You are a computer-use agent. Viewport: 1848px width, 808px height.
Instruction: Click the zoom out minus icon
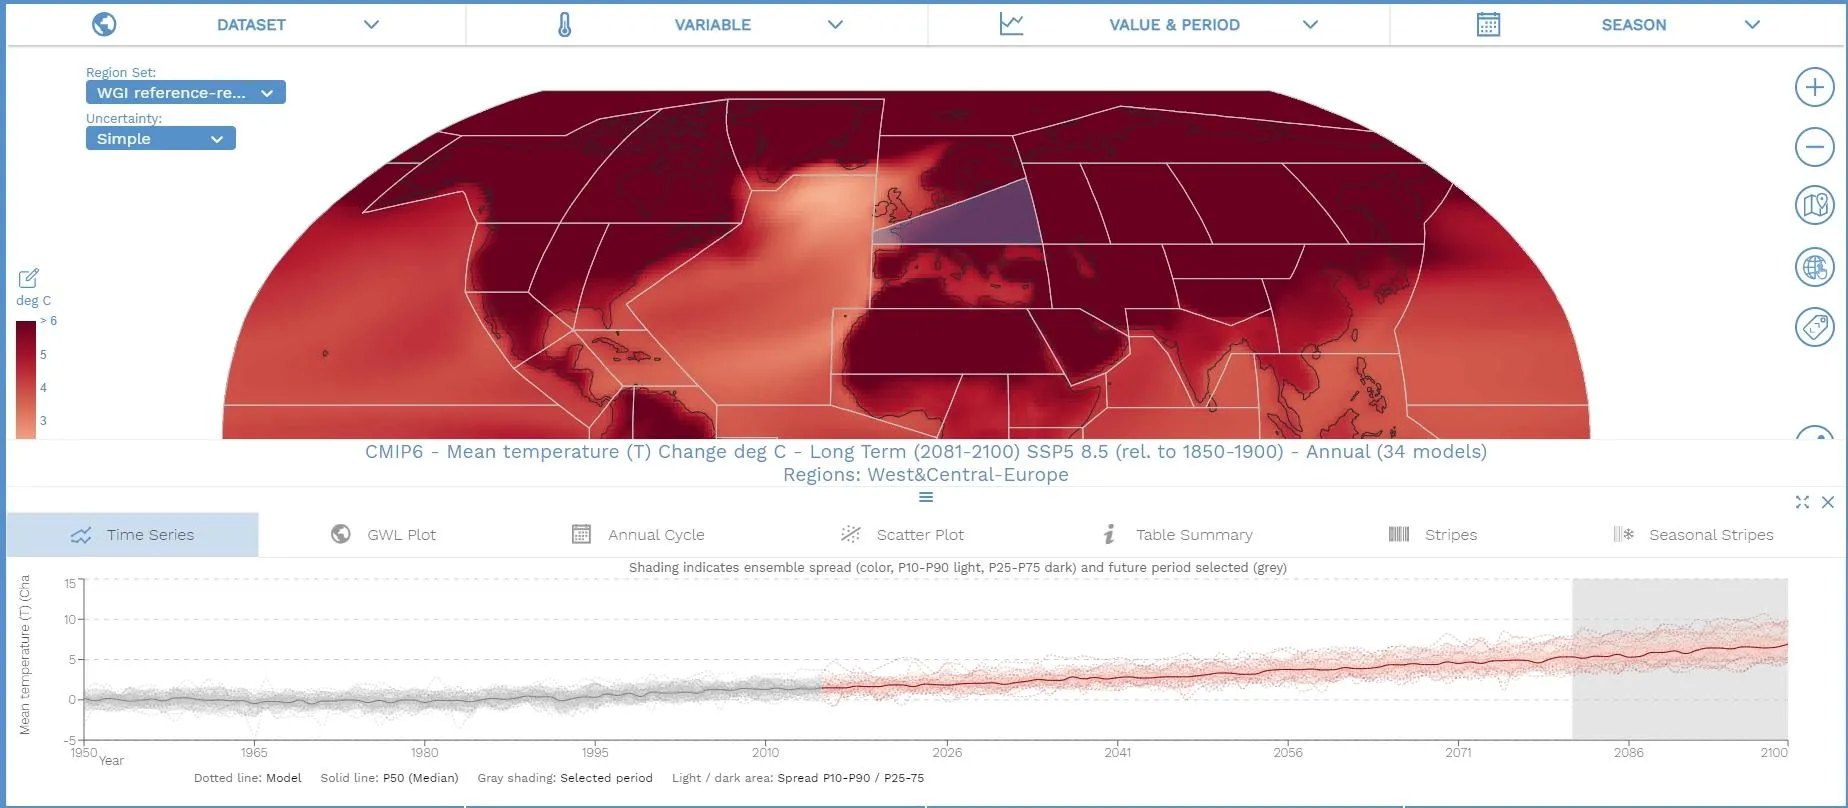pyautogui.click(x=1814, y=147)
